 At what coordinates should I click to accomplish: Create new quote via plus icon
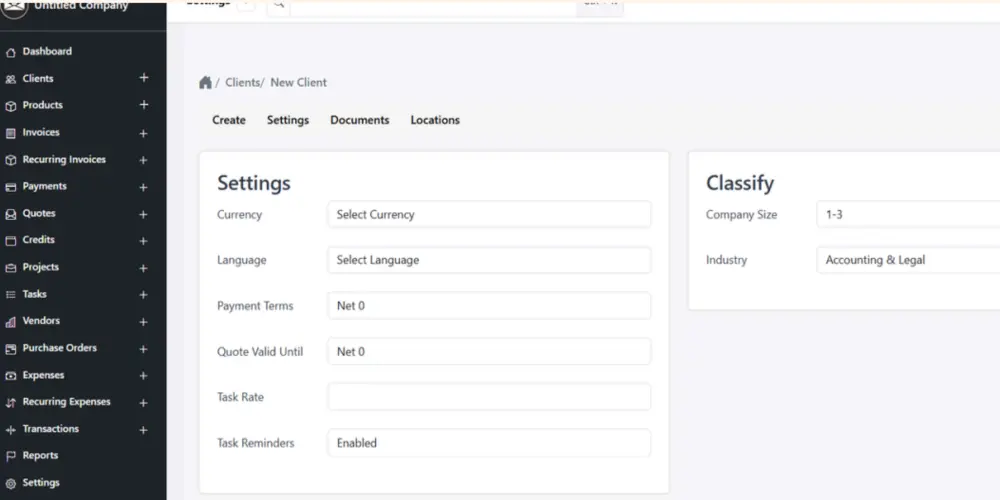[143, 214]
